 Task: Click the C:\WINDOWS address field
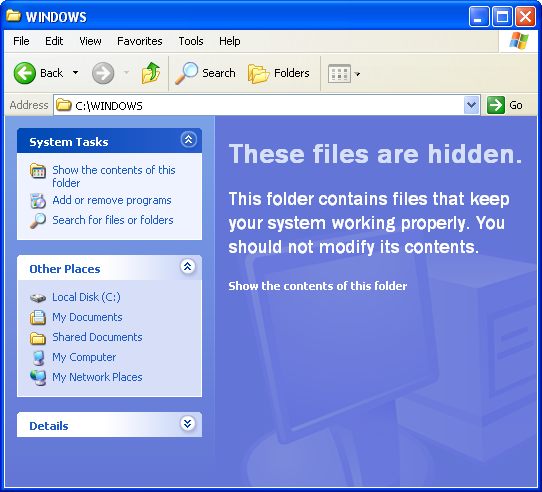[266, 105]
